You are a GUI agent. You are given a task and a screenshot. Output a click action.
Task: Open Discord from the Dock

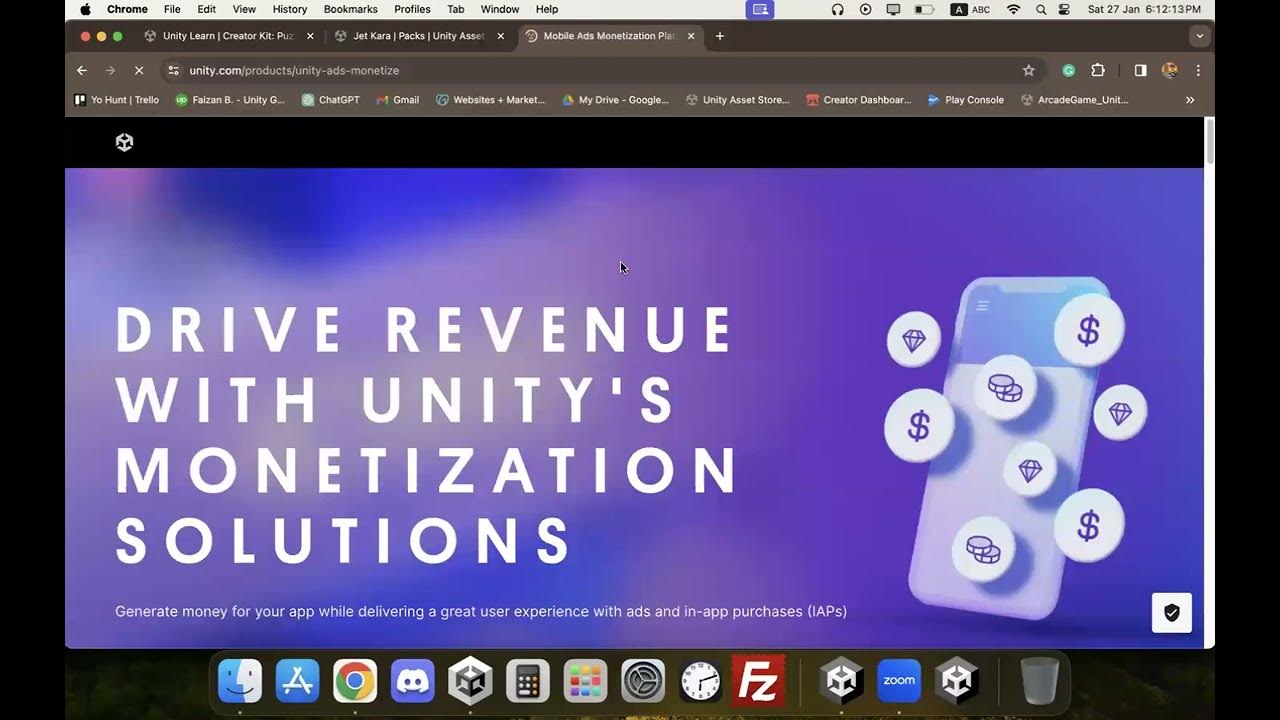(x=413, y=681)
